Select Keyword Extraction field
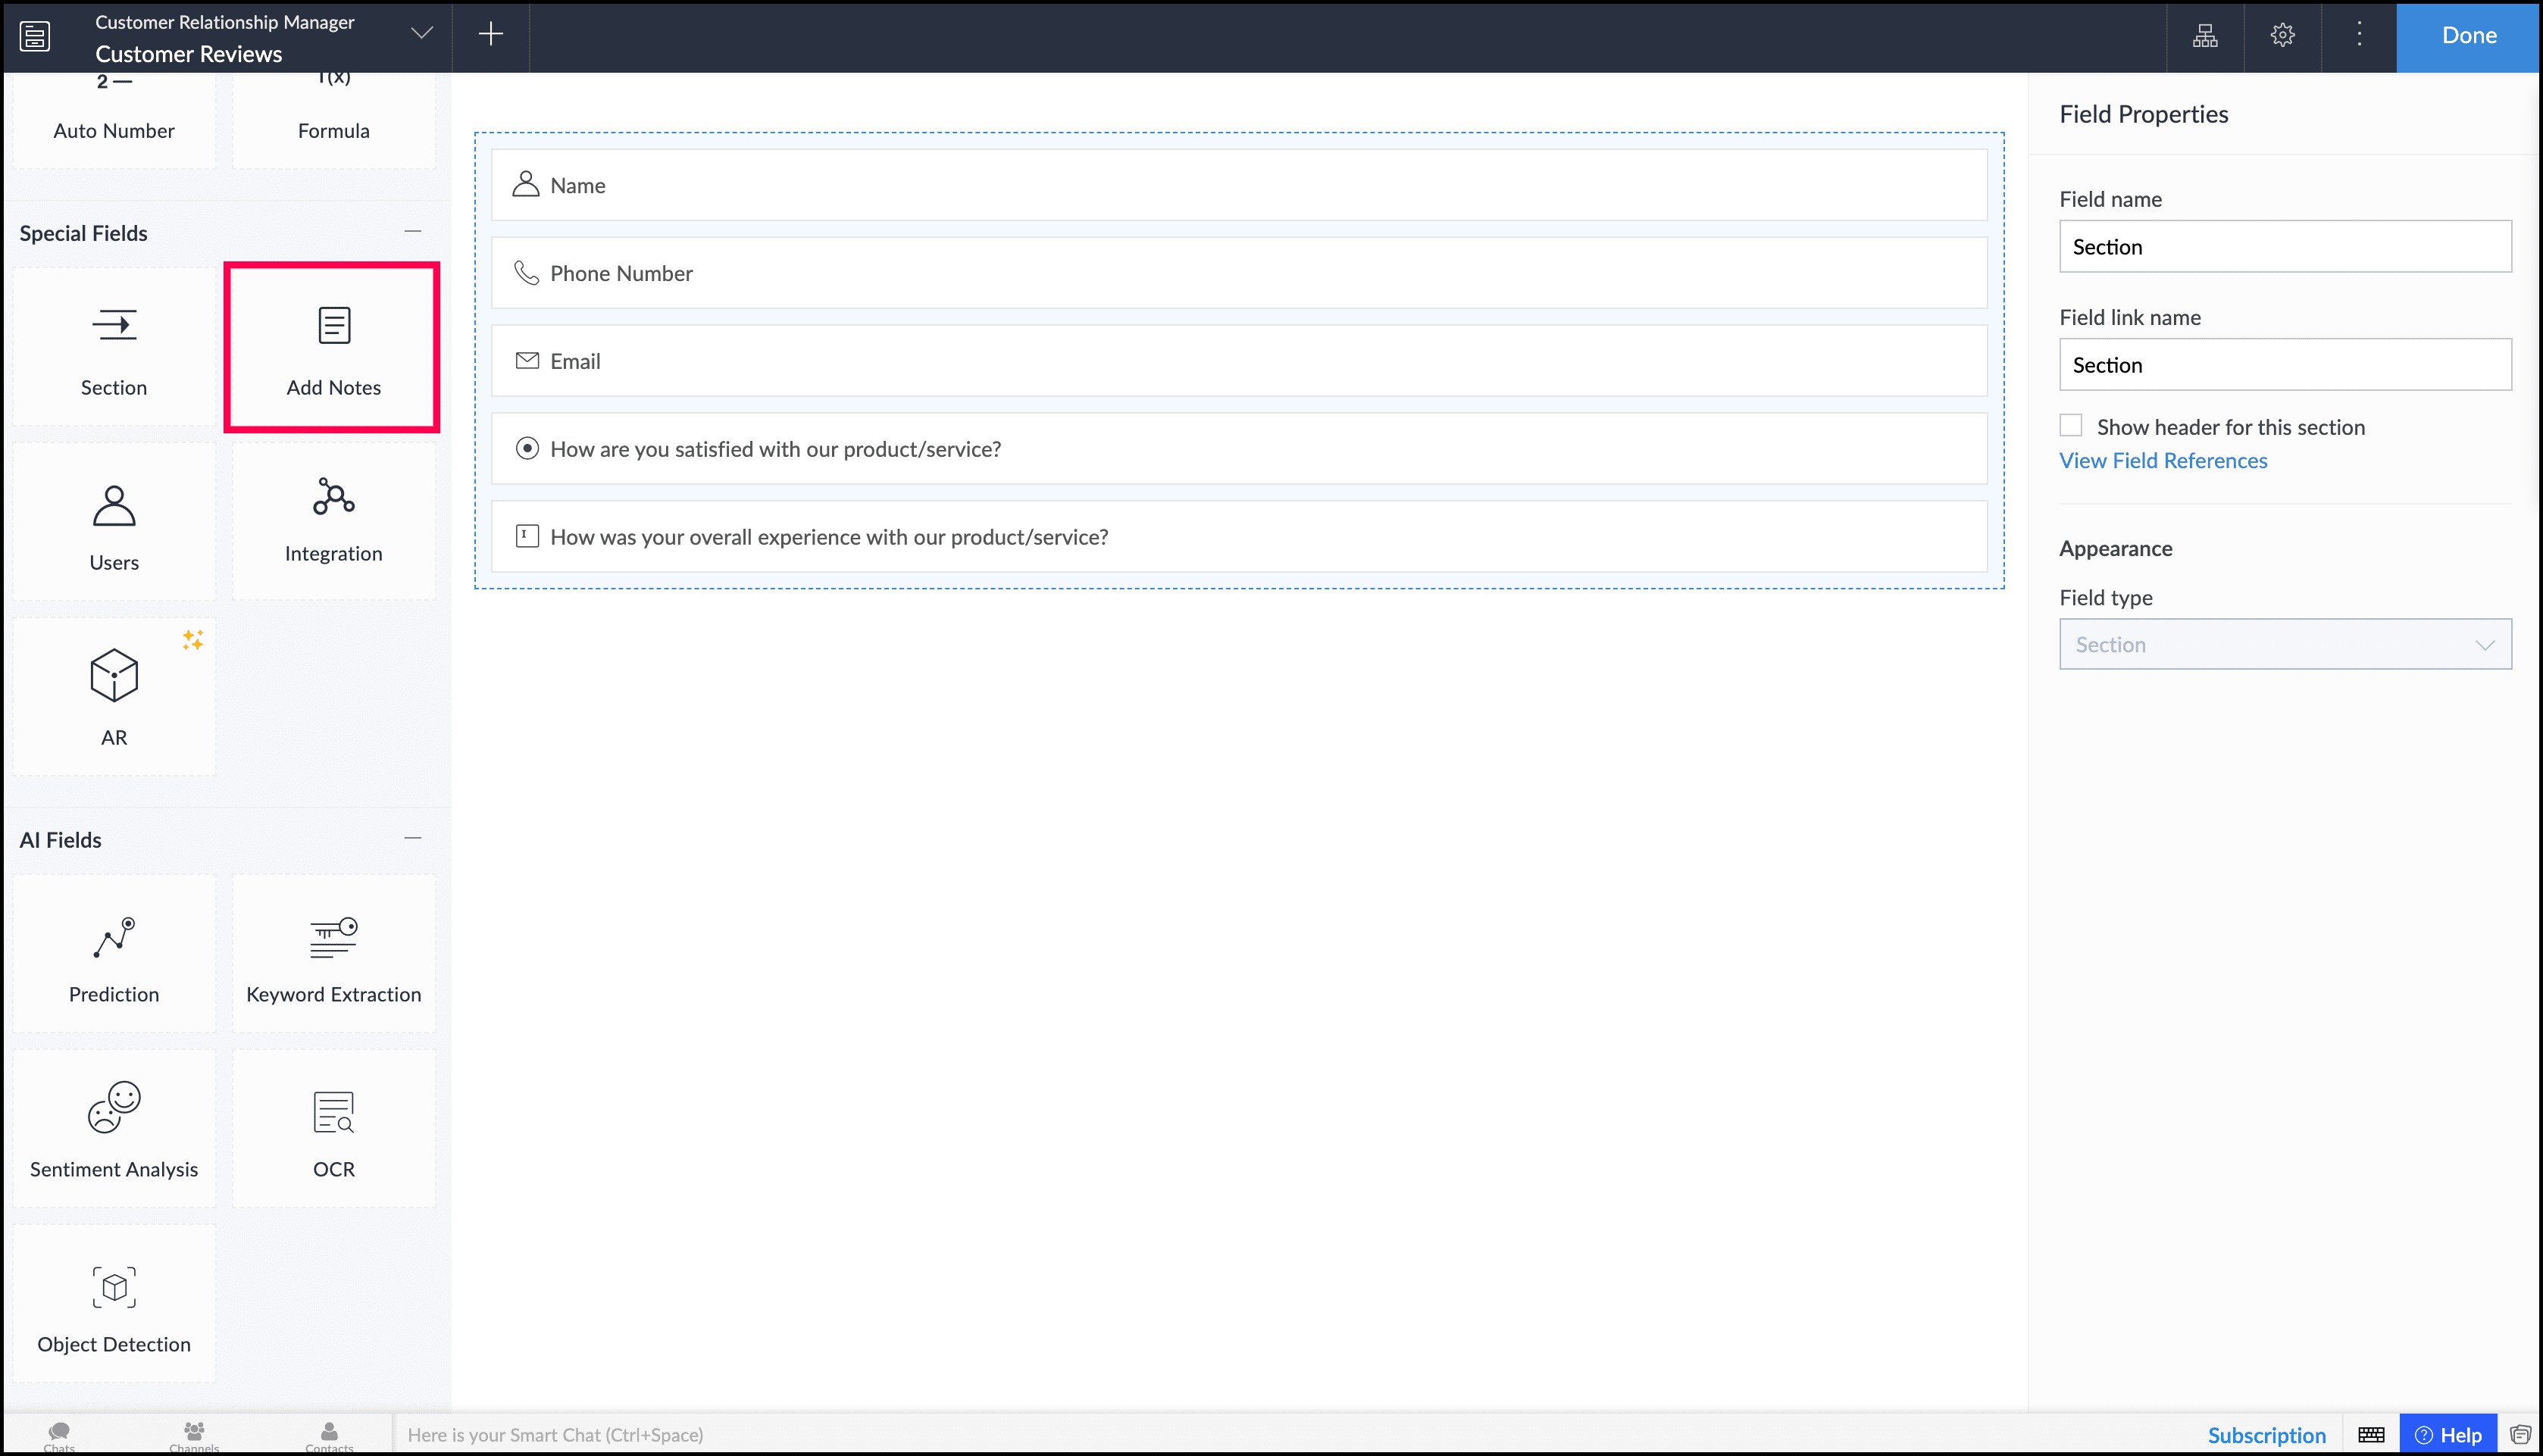2543x1456 pixels. [x=333, y=955]
